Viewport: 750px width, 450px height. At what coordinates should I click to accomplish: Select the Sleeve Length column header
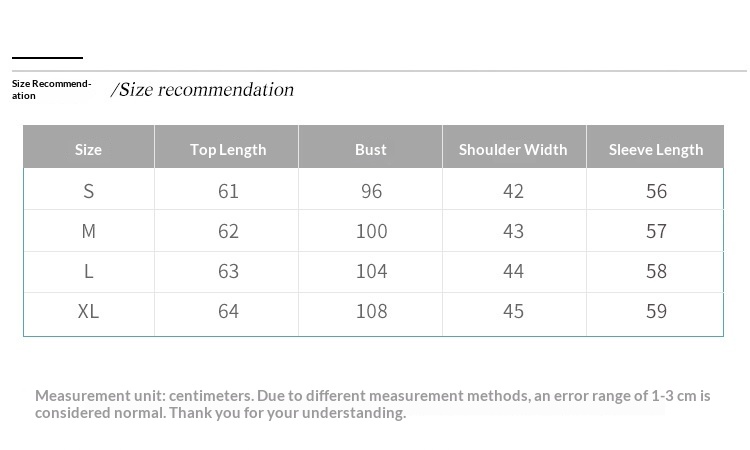(656, 150)
